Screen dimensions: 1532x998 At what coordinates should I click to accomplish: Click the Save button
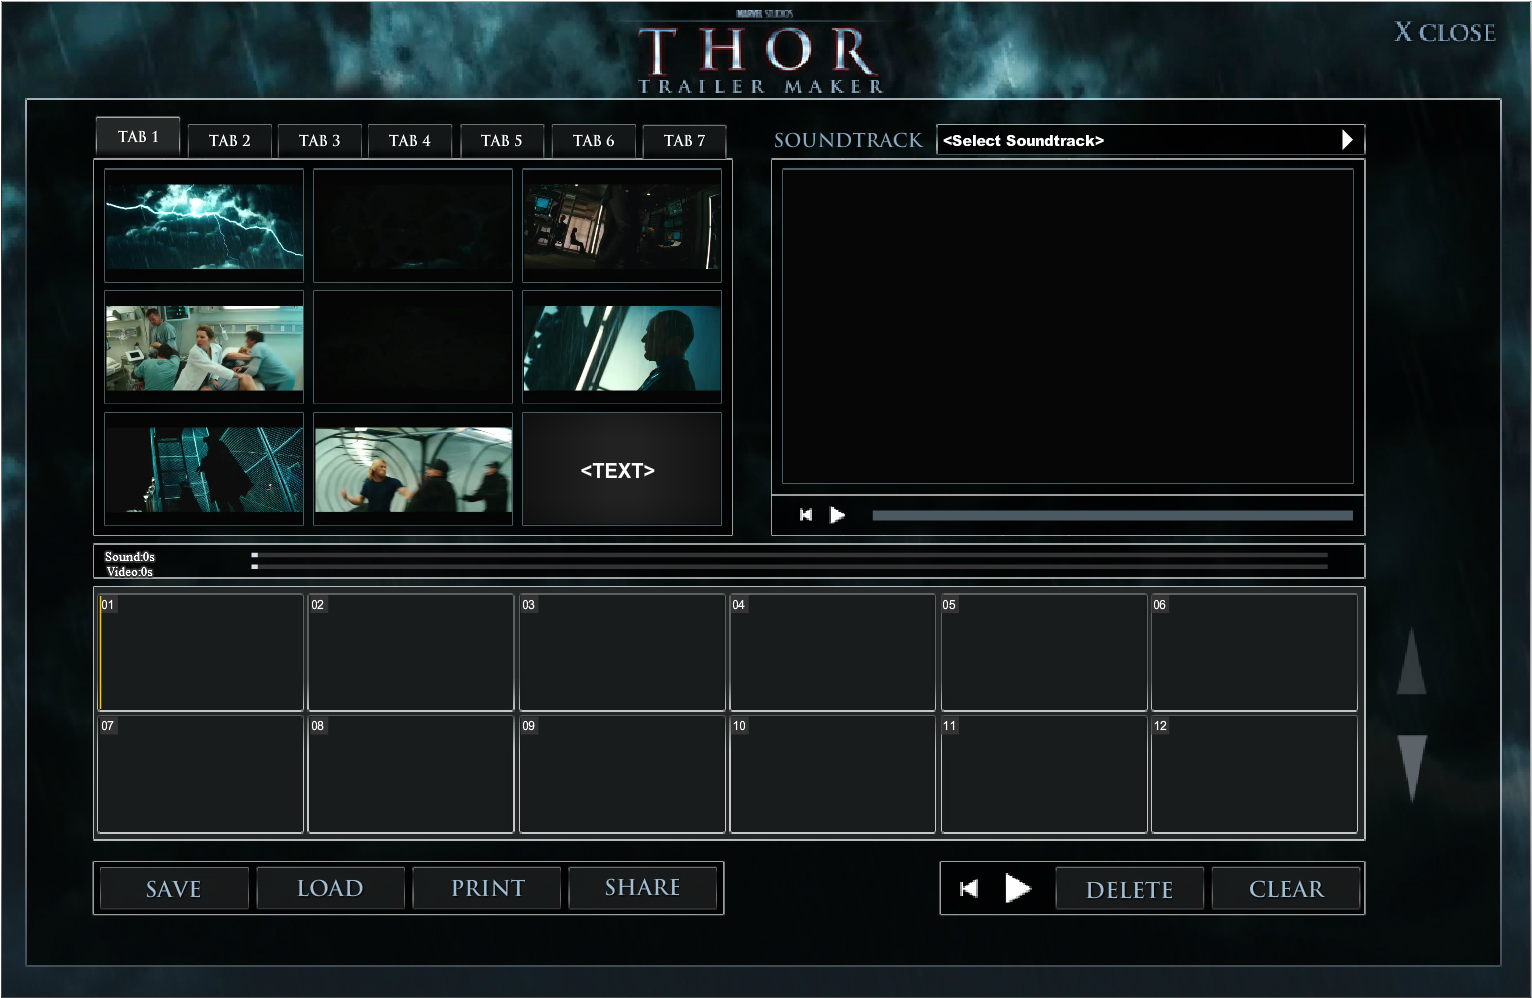coord(174,888)
